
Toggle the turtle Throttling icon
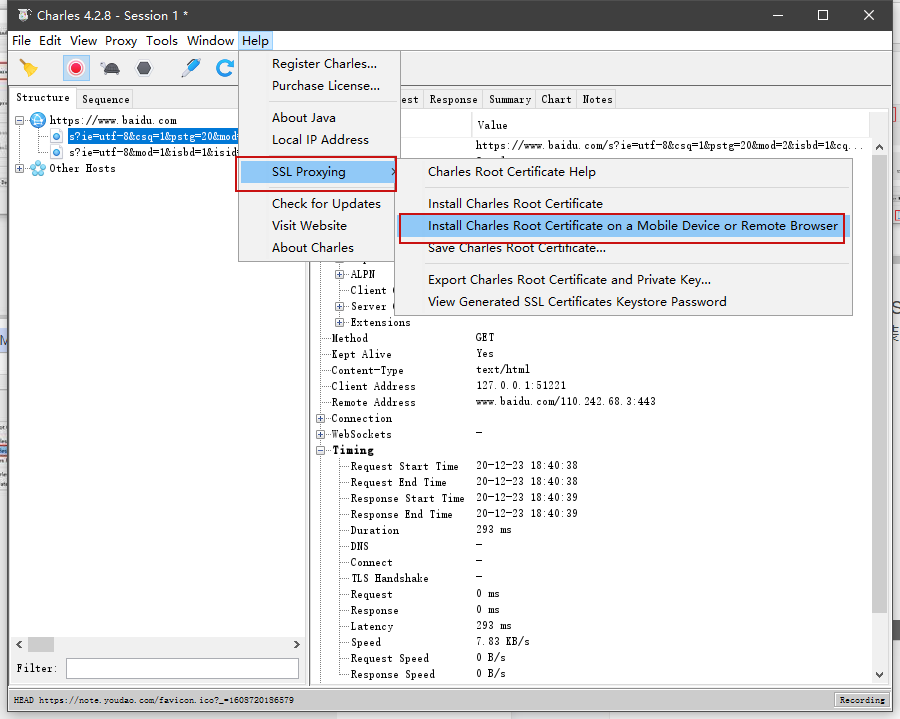click(110, 69)
